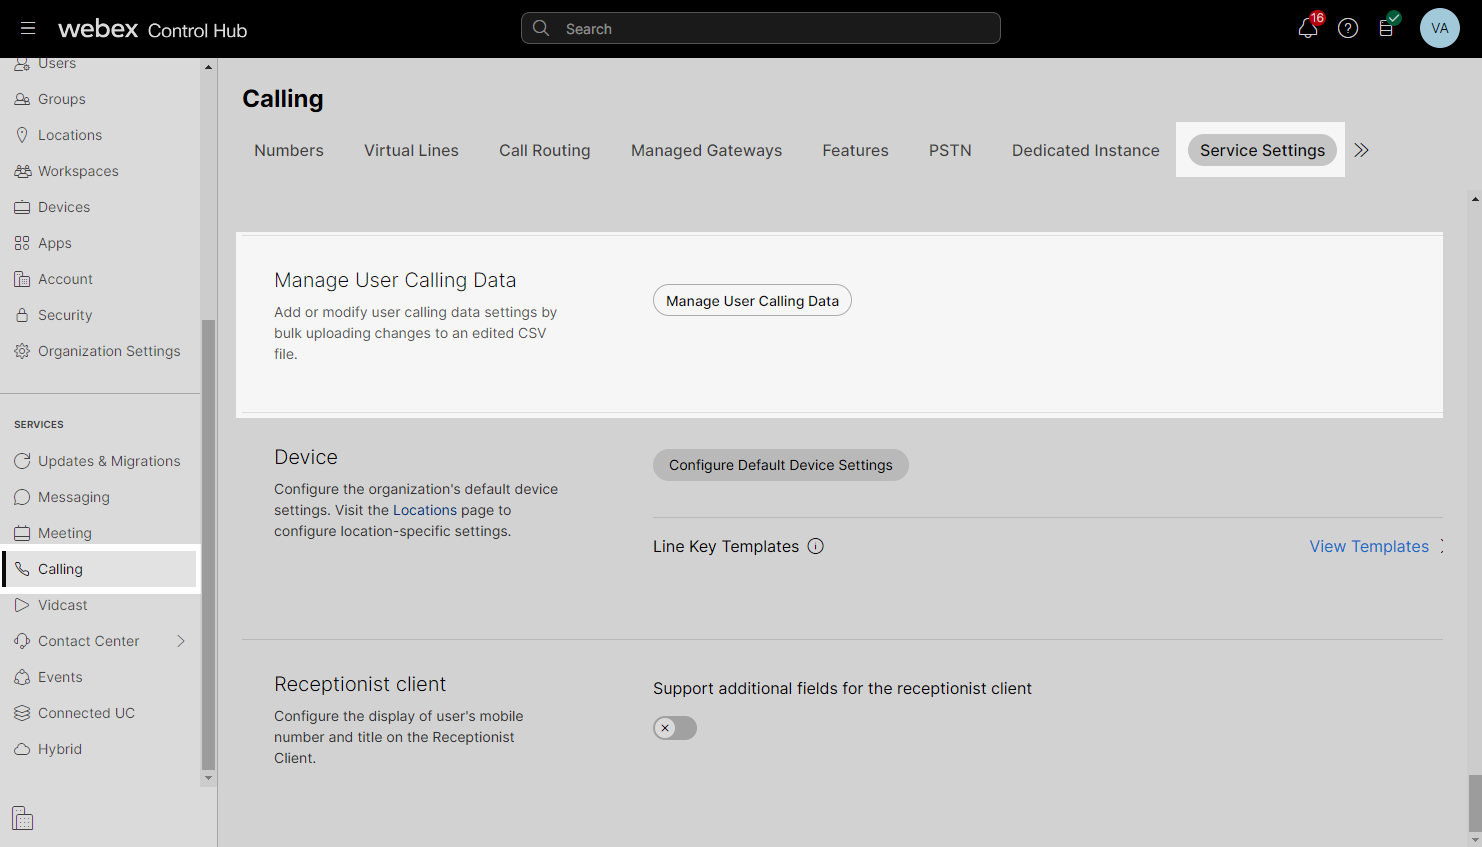
Task: Click the main page scroll up arrow
Action: (x=1475, y=199)
